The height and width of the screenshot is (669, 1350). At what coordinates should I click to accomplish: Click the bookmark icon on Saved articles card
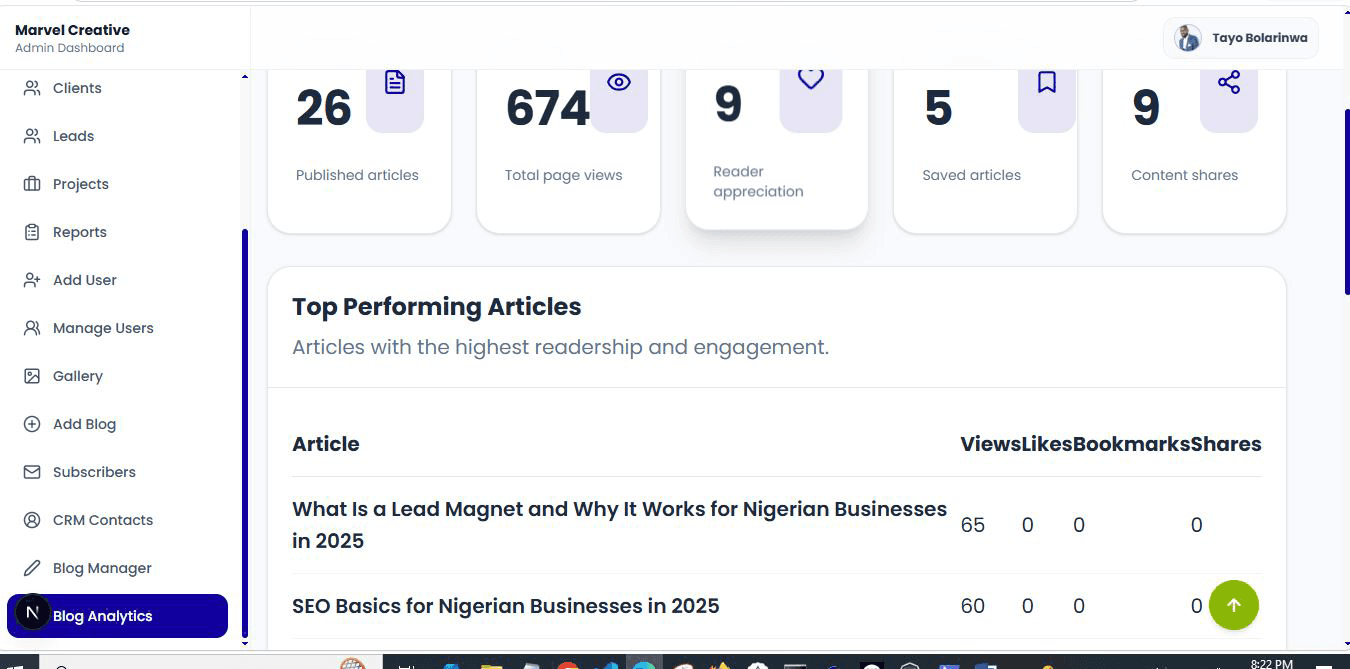(1047, 82)
